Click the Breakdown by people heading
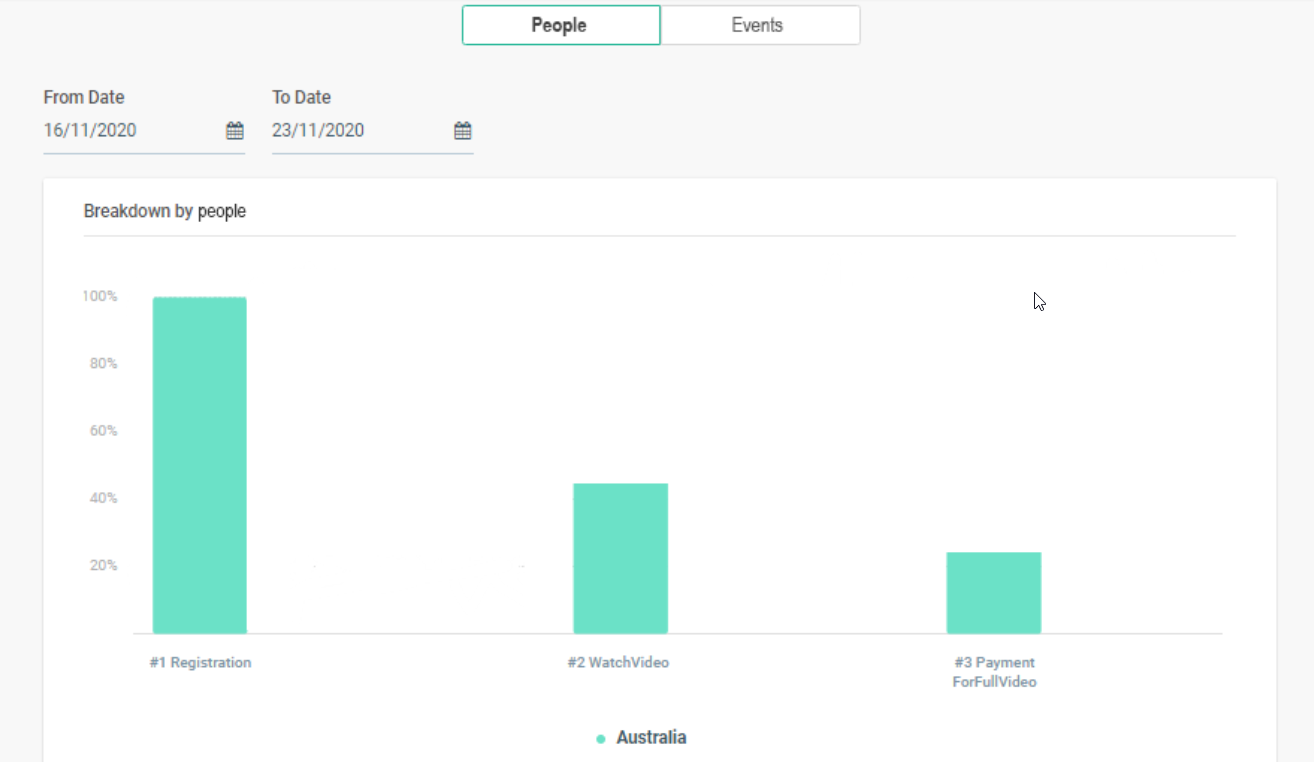 pyautogui.click(x=164, y=211)
